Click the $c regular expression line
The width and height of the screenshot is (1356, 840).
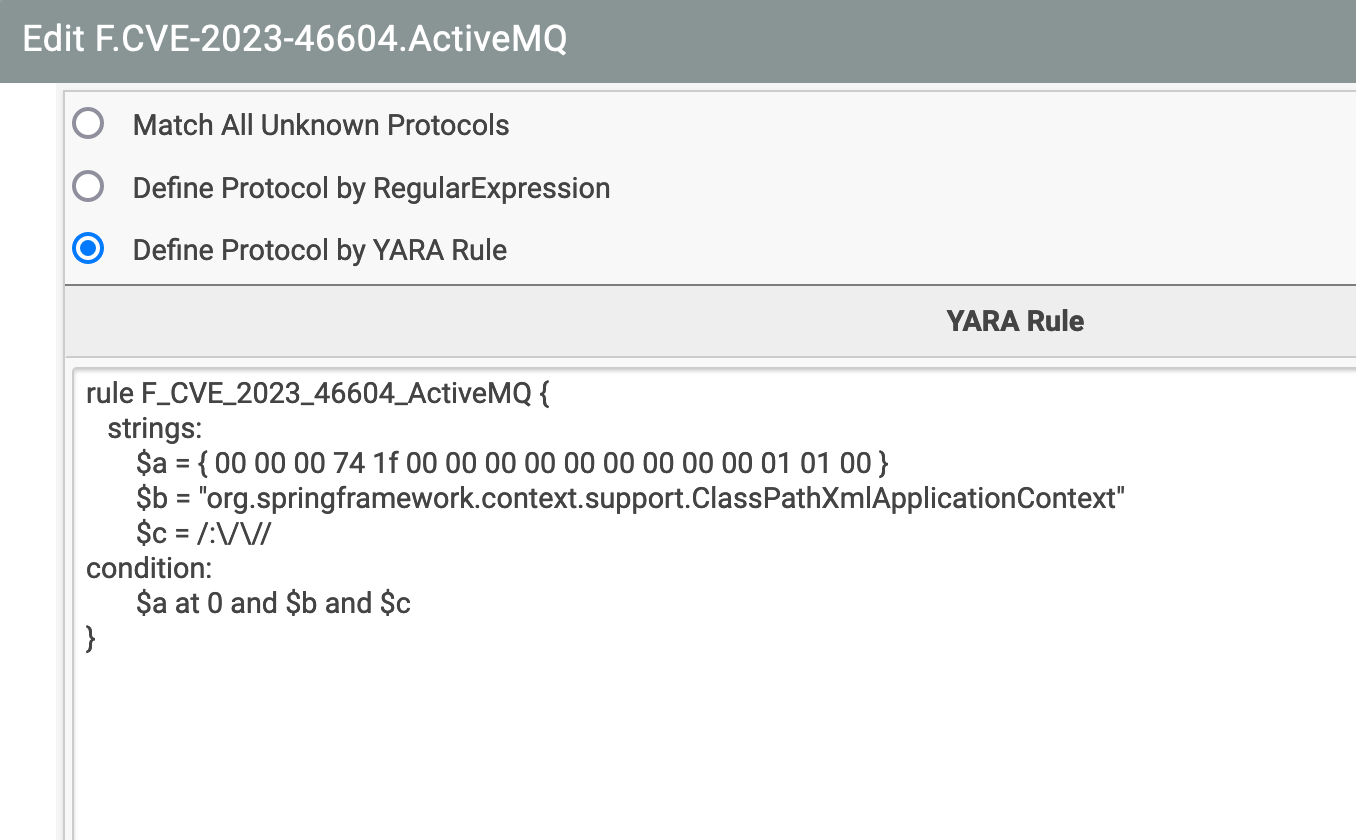coord(175,533)
